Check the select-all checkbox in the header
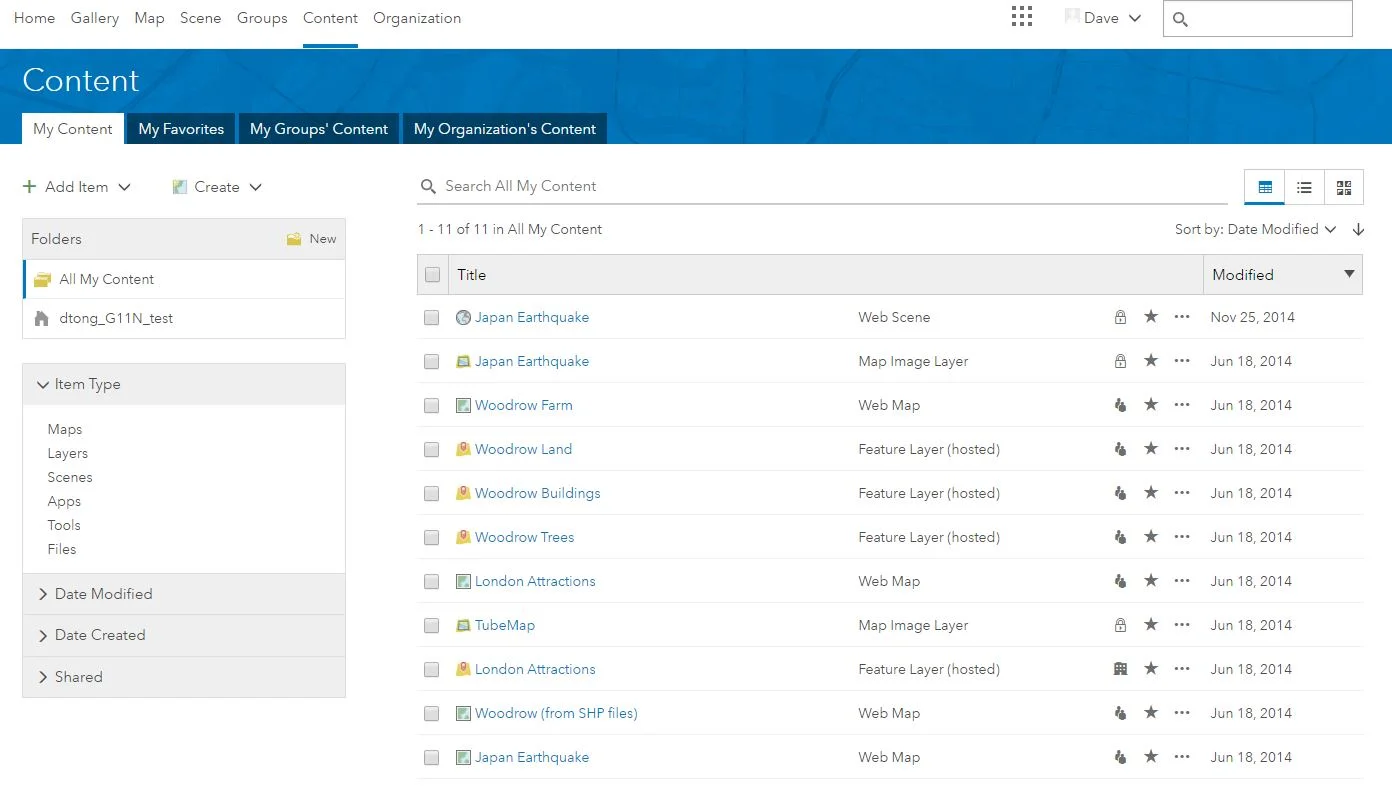Image resolution: width=1392 pixels, height=804 pixels. 432,274
